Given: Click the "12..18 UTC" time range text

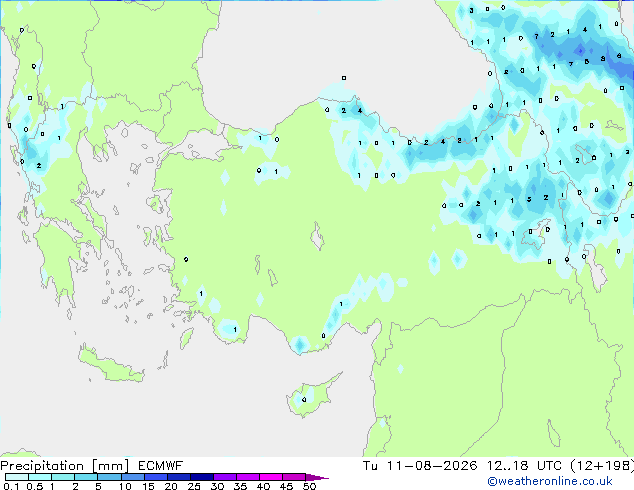Looking at the screenshot, I should tap(524, 466).
